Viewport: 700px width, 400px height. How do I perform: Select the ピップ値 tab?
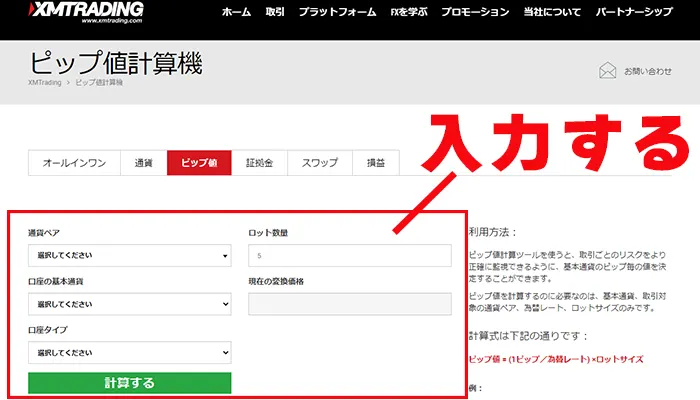199,163
